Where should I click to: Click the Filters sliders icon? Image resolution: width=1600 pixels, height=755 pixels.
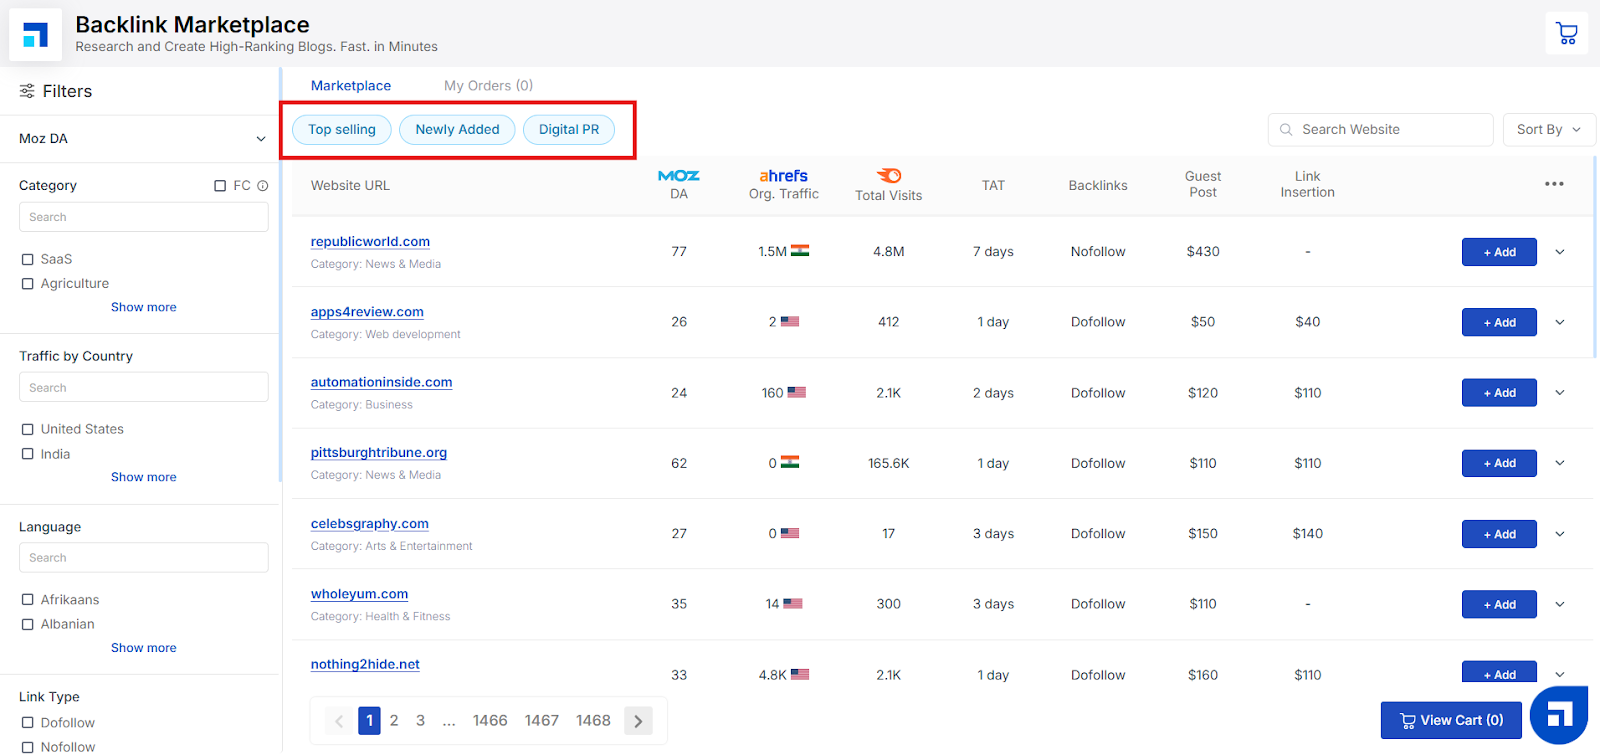(27, 91)
